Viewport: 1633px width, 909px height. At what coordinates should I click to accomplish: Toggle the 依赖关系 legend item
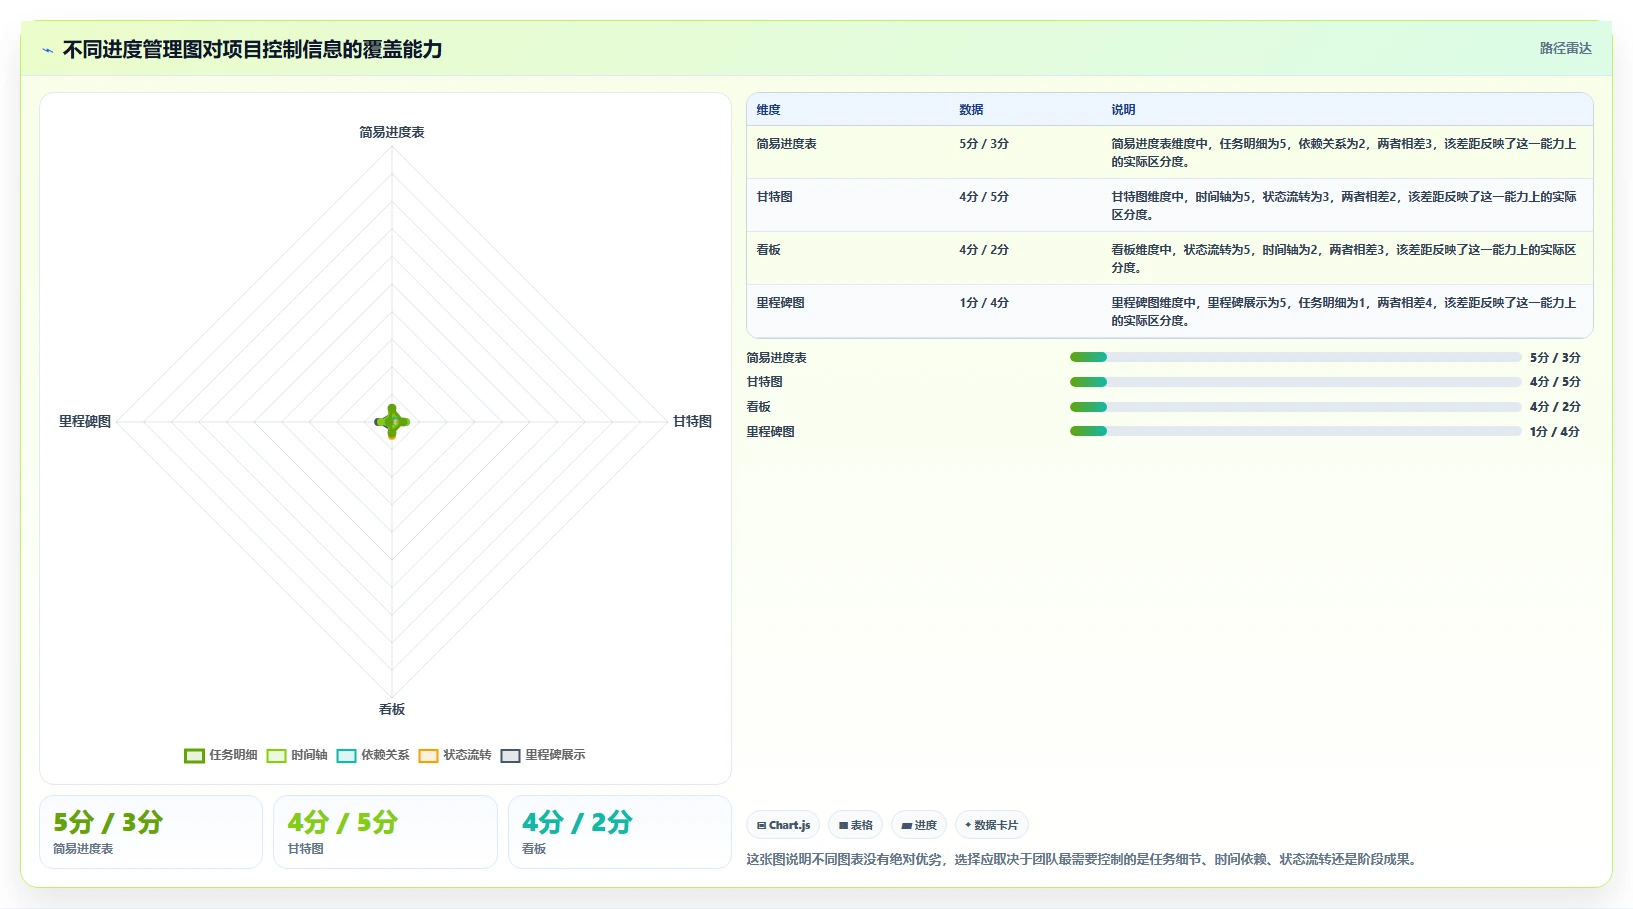pos(373,755)
